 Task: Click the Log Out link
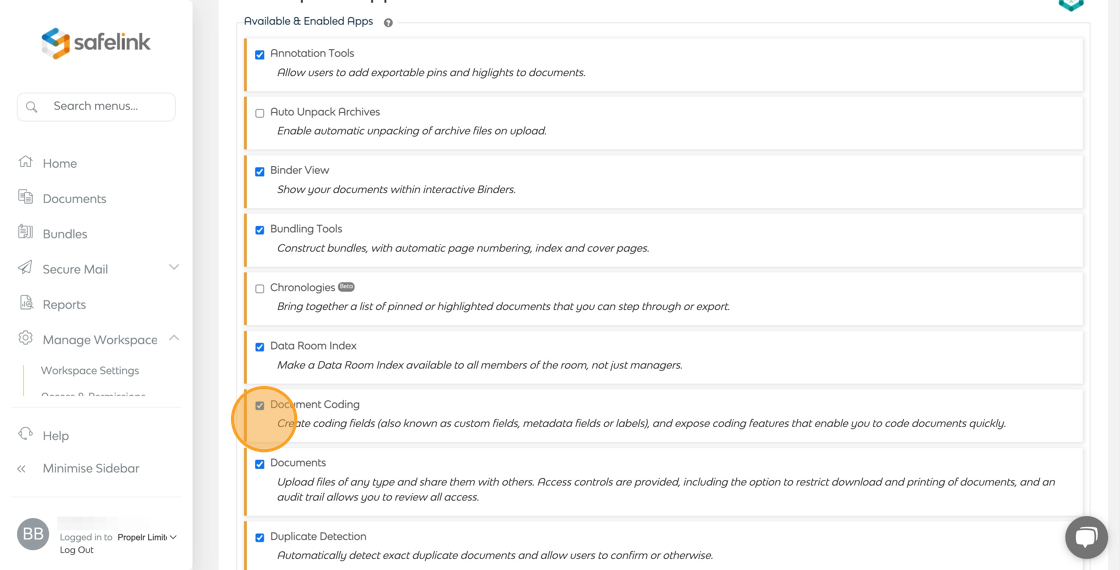pyautogui.click(x=76, y=550)
